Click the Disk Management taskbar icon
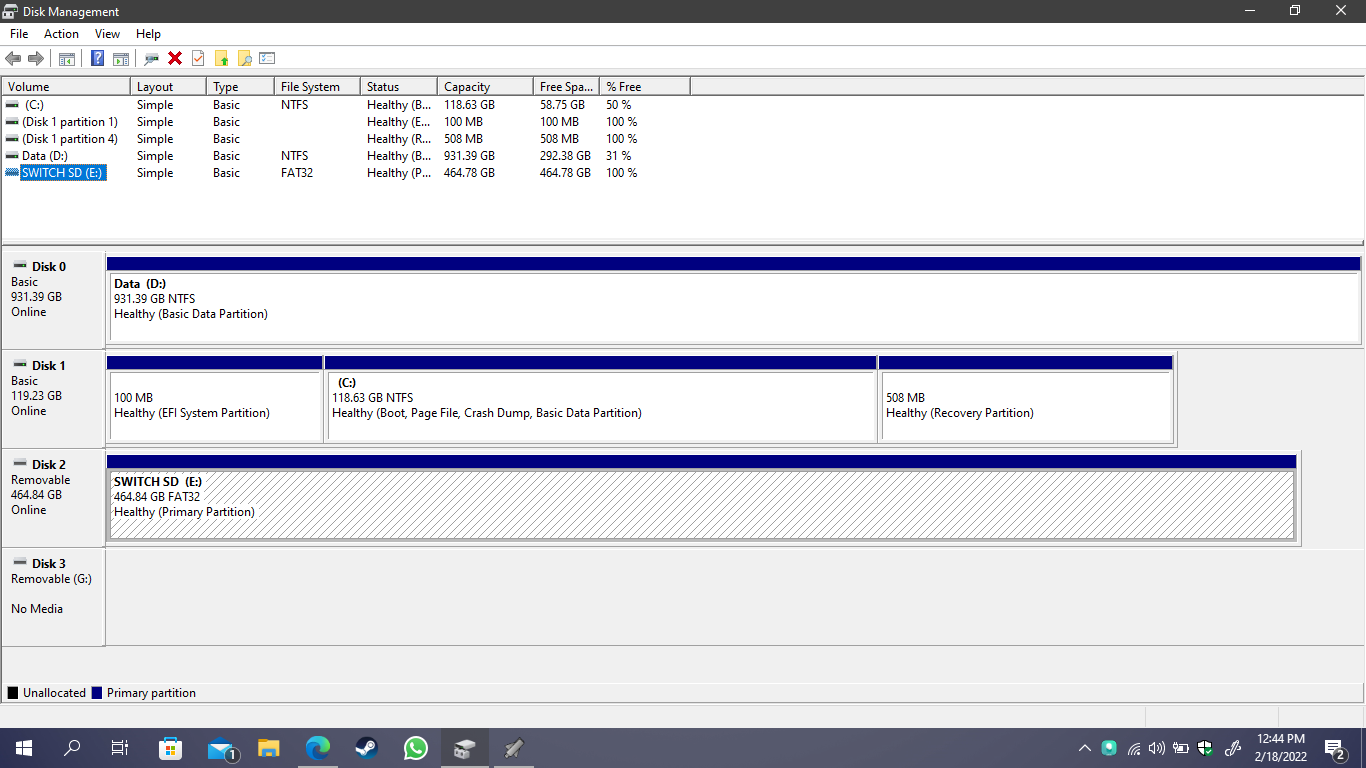The width and height of the screenshot is (1366, 768). click(x=464, y=748)
